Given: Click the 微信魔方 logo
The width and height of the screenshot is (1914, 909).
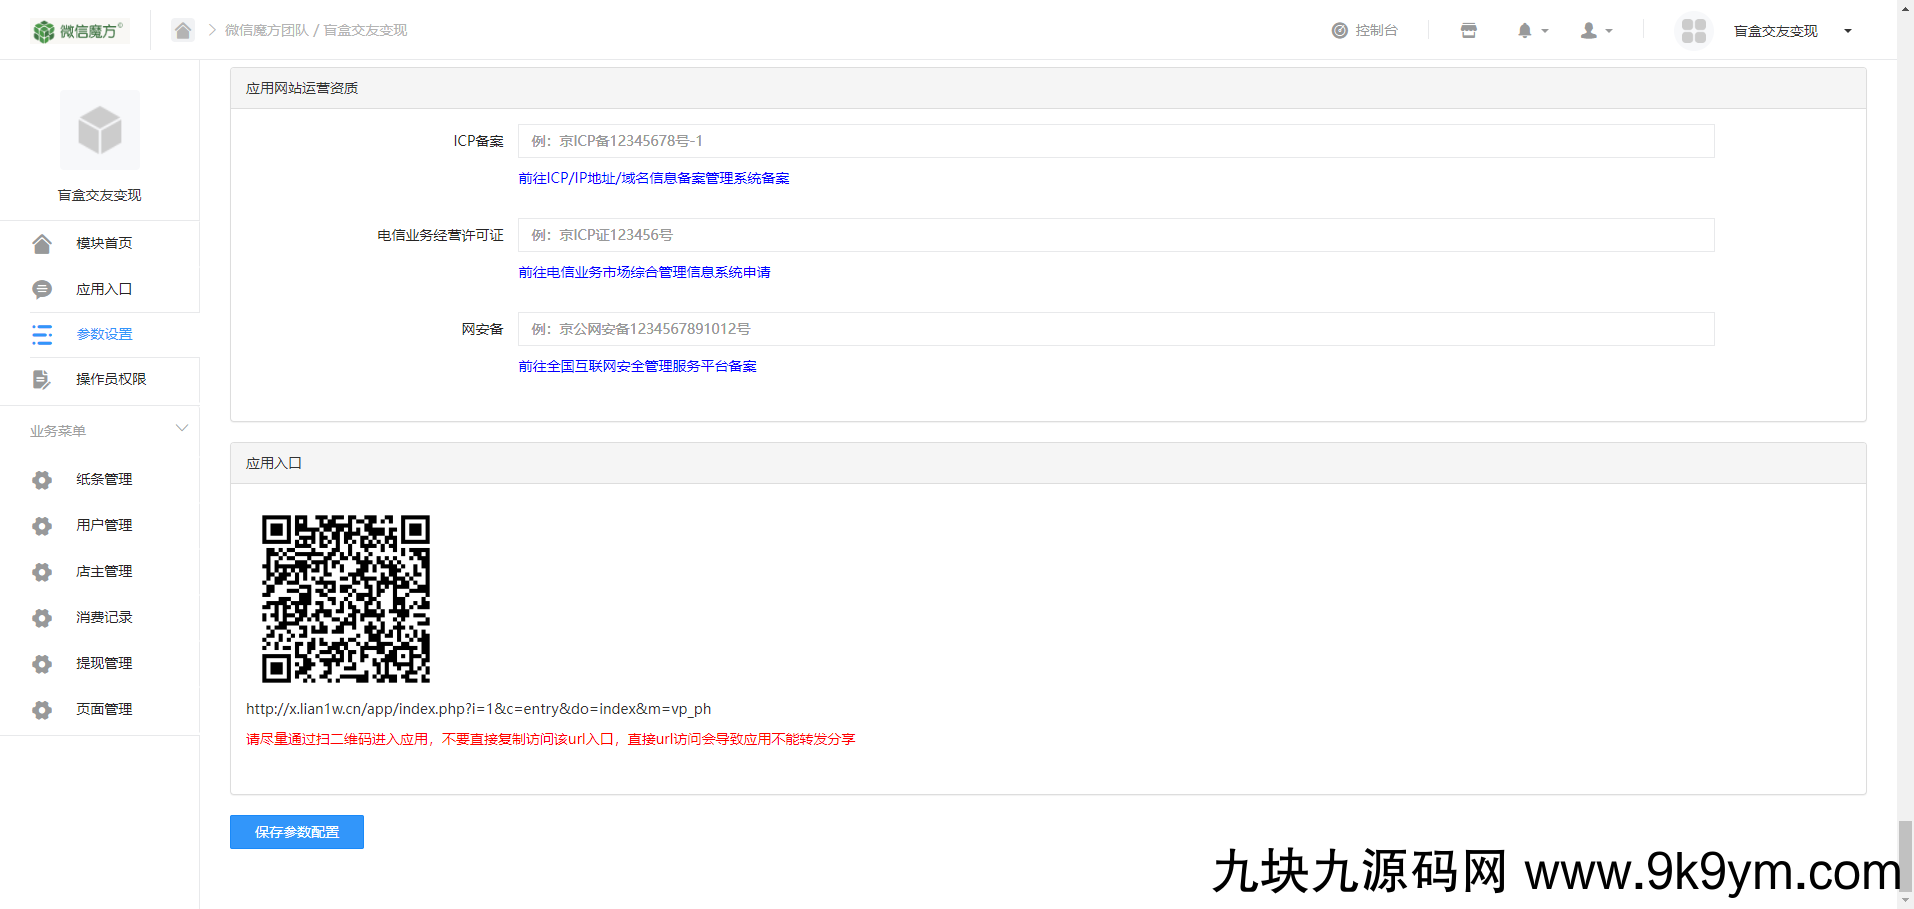Looking at the screenshot, I should [x=78, y=30].
